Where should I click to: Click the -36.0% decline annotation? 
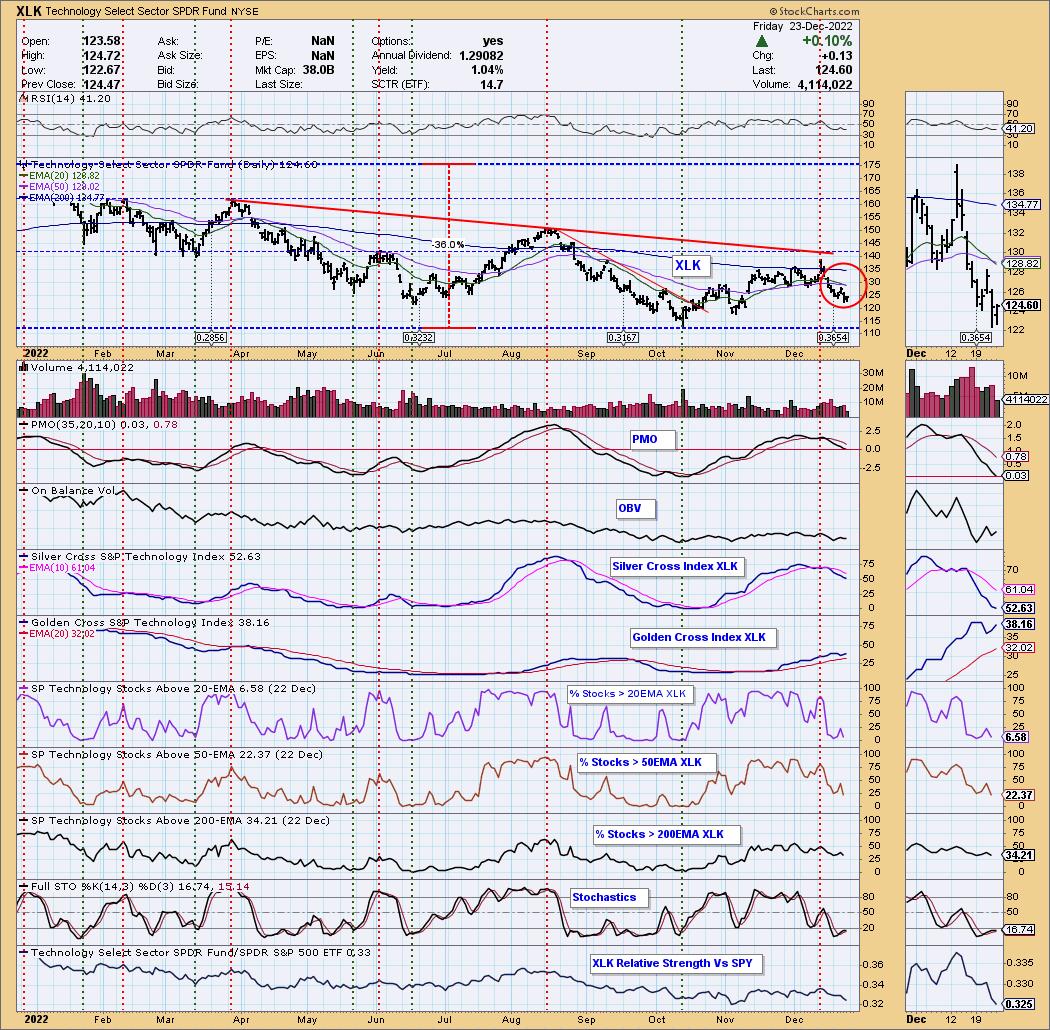(448, 244)
